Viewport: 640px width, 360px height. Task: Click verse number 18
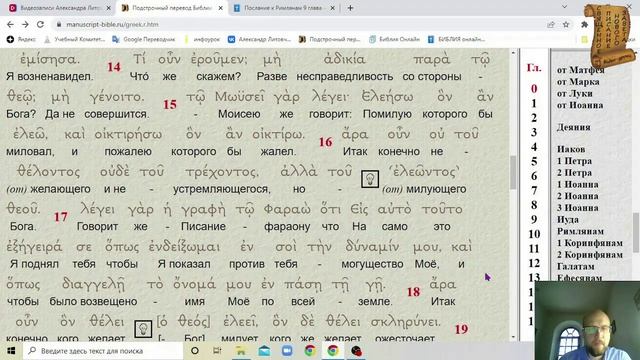(x=413, y=292)
